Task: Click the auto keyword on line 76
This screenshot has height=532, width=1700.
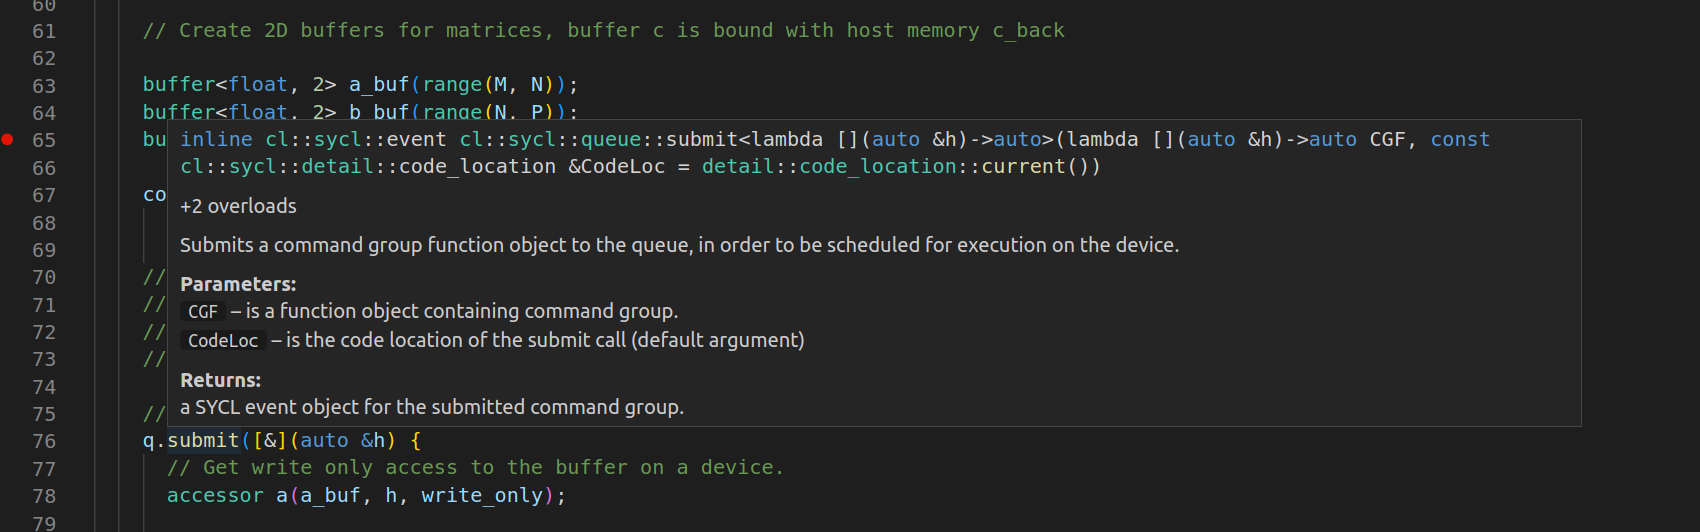Action: 324,441
